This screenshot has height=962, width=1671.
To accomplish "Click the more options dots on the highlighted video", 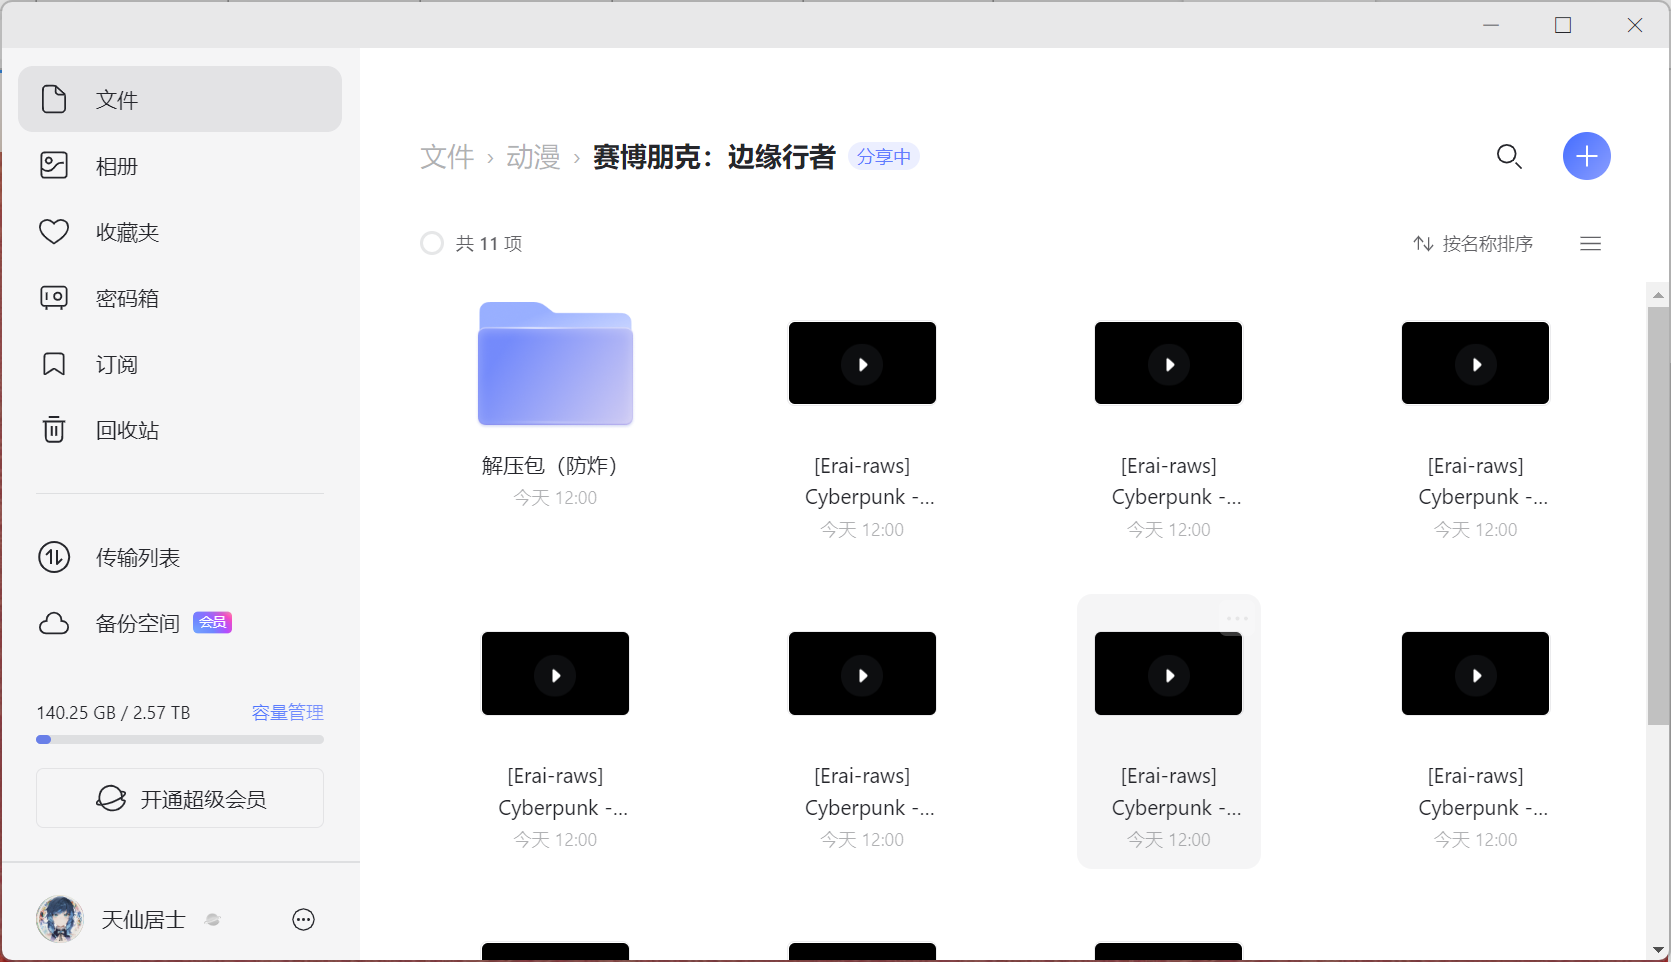I will click(x=1237, y=618).
